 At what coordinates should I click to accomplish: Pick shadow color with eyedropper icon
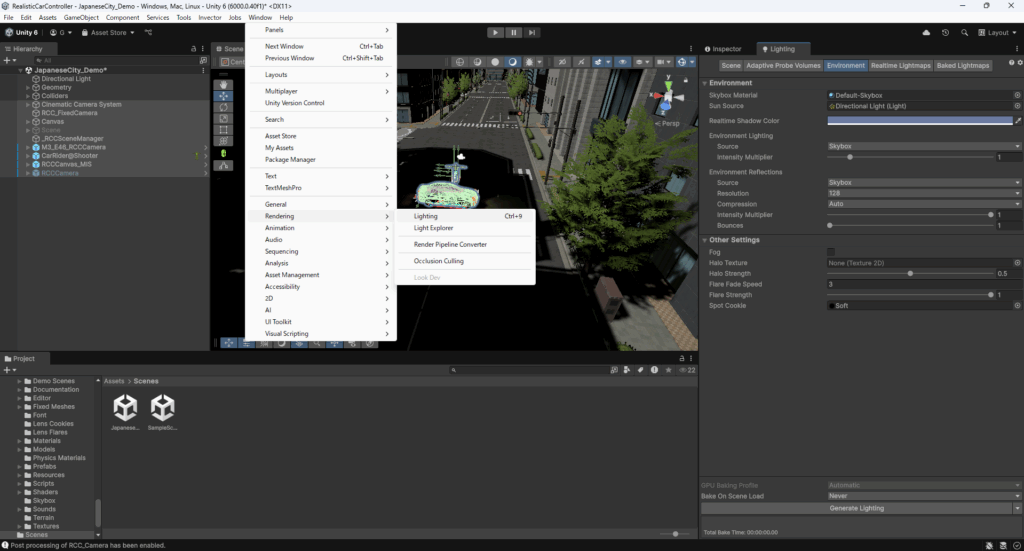tap(1018, 121)
